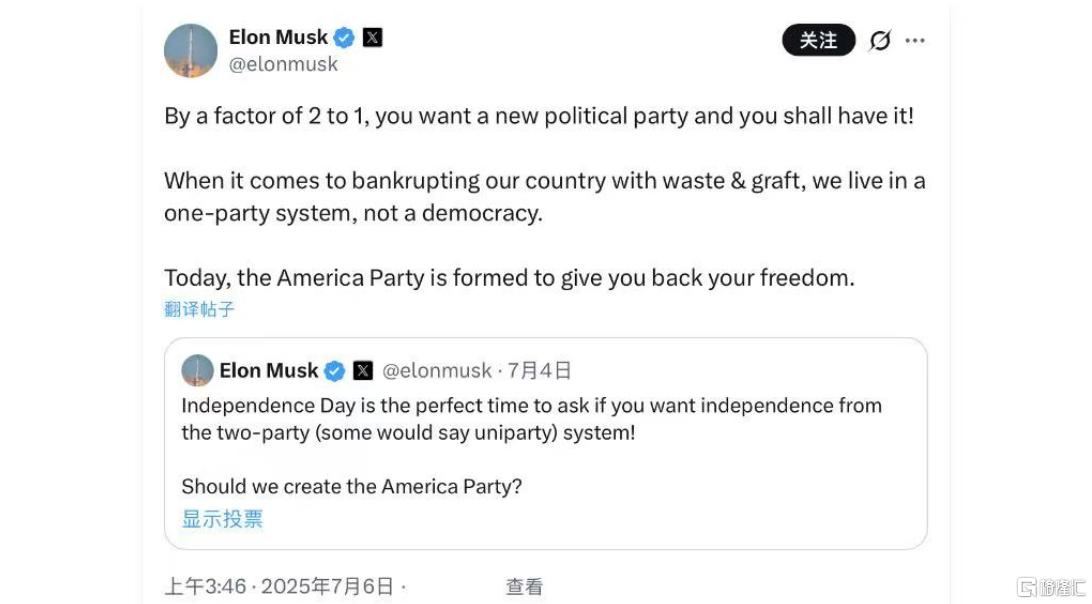Click the blue verified badge in main post header
The height and width of the screenshot is (604, 1092).
click(x=344, y=38)
